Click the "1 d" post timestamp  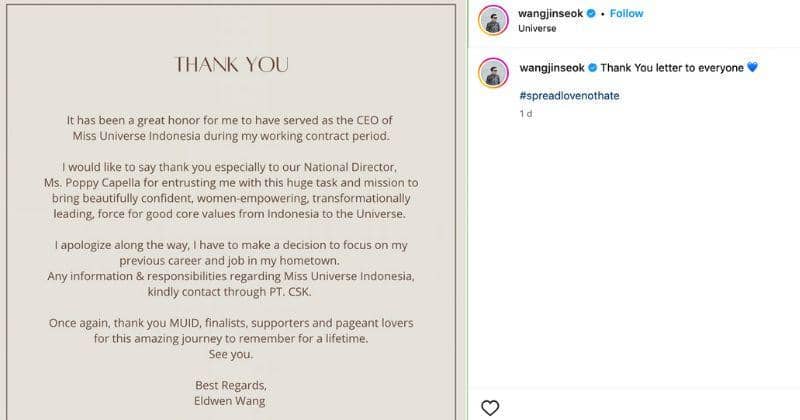coord(526,114)
